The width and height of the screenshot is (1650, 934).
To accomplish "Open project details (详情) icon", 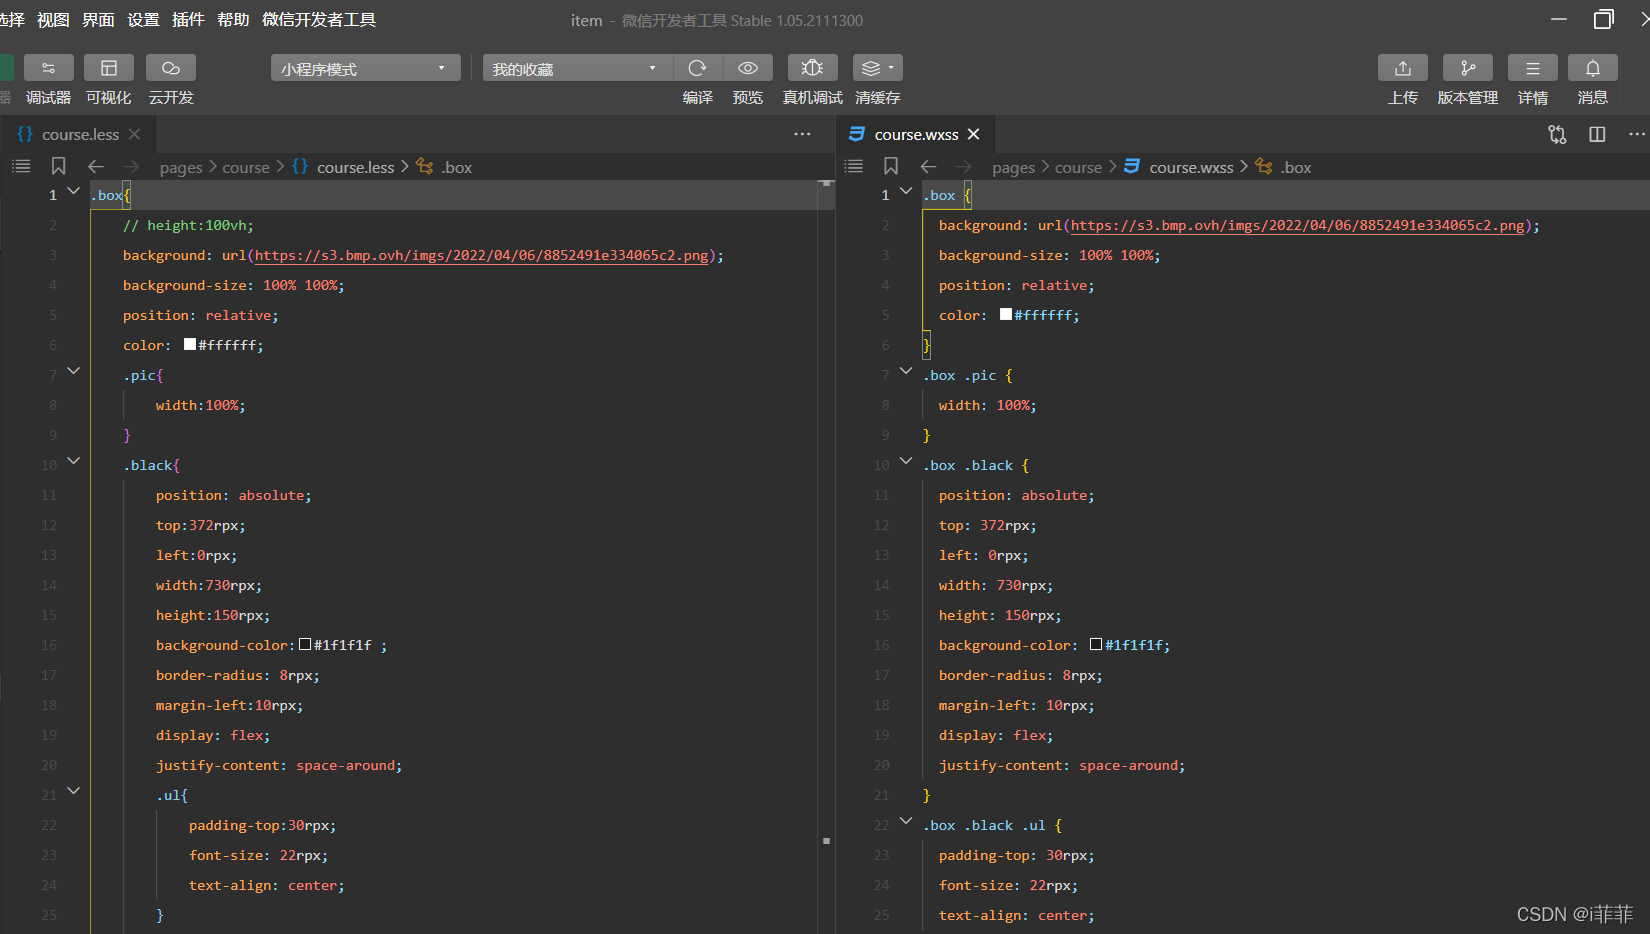I will 1533,68.
